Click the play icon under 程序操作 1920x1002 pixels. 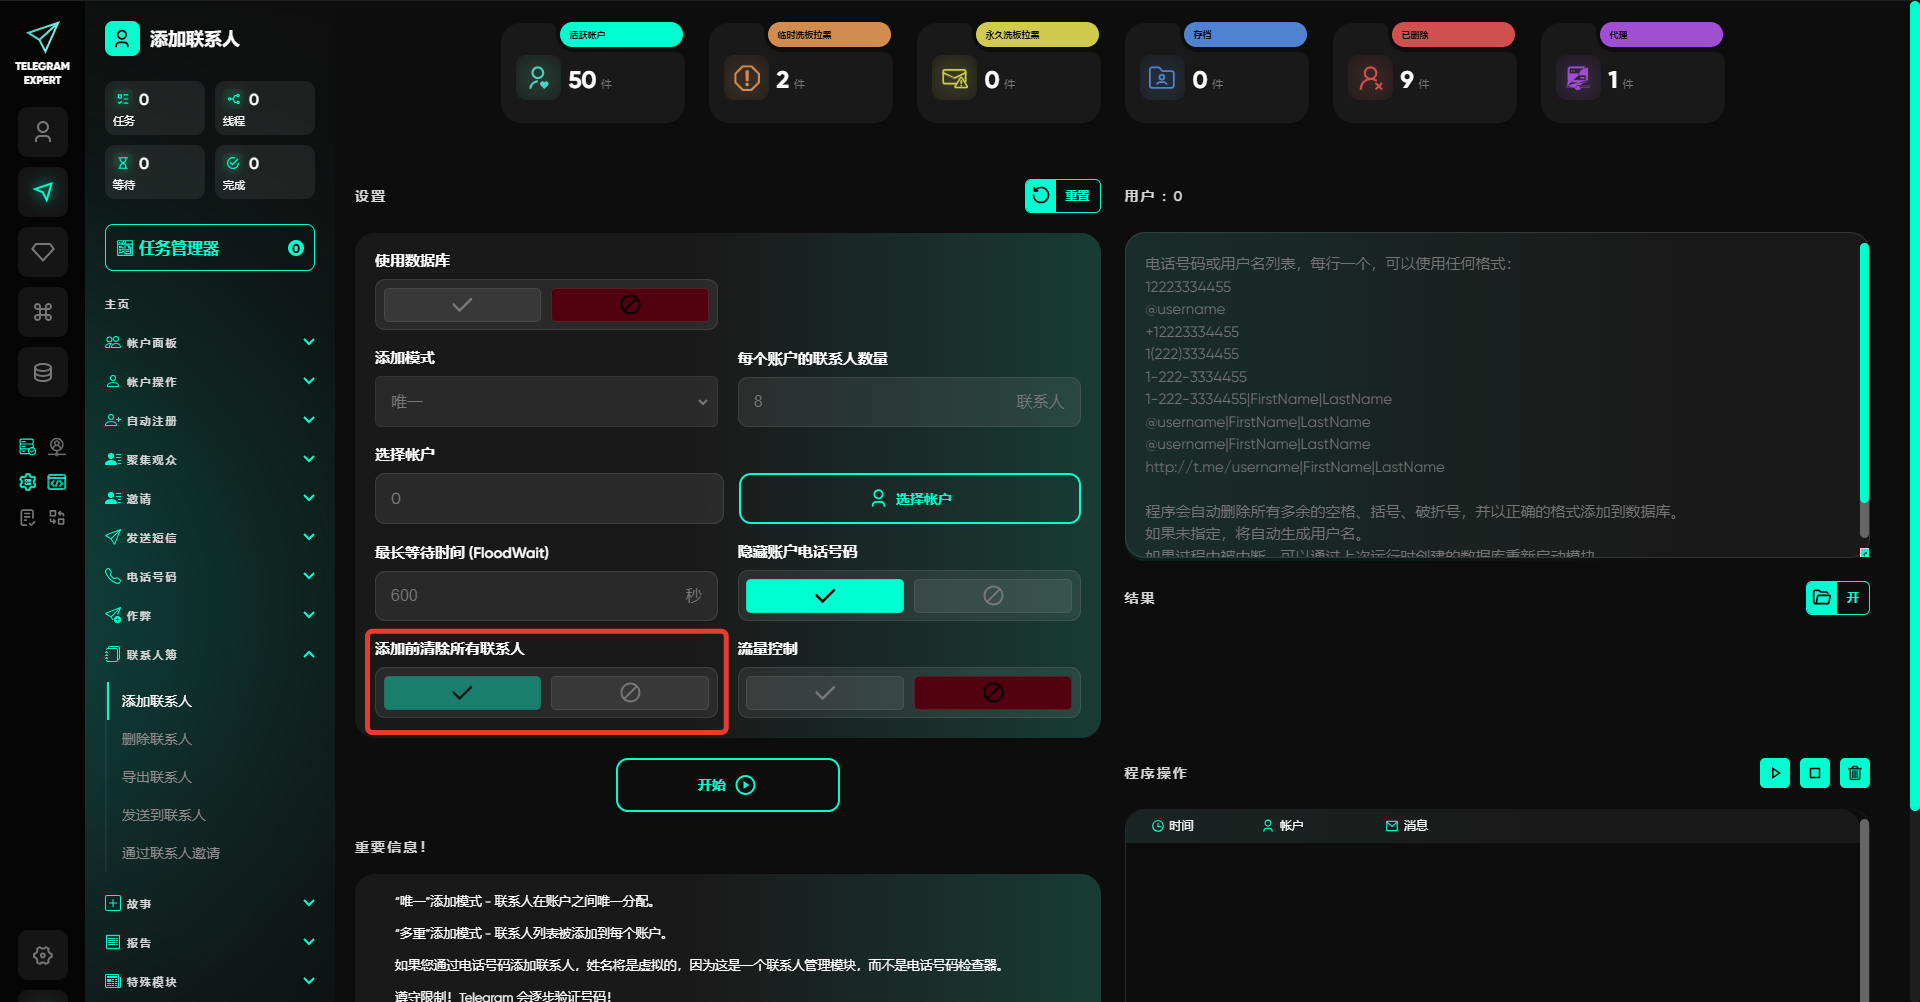(1774, 773)
